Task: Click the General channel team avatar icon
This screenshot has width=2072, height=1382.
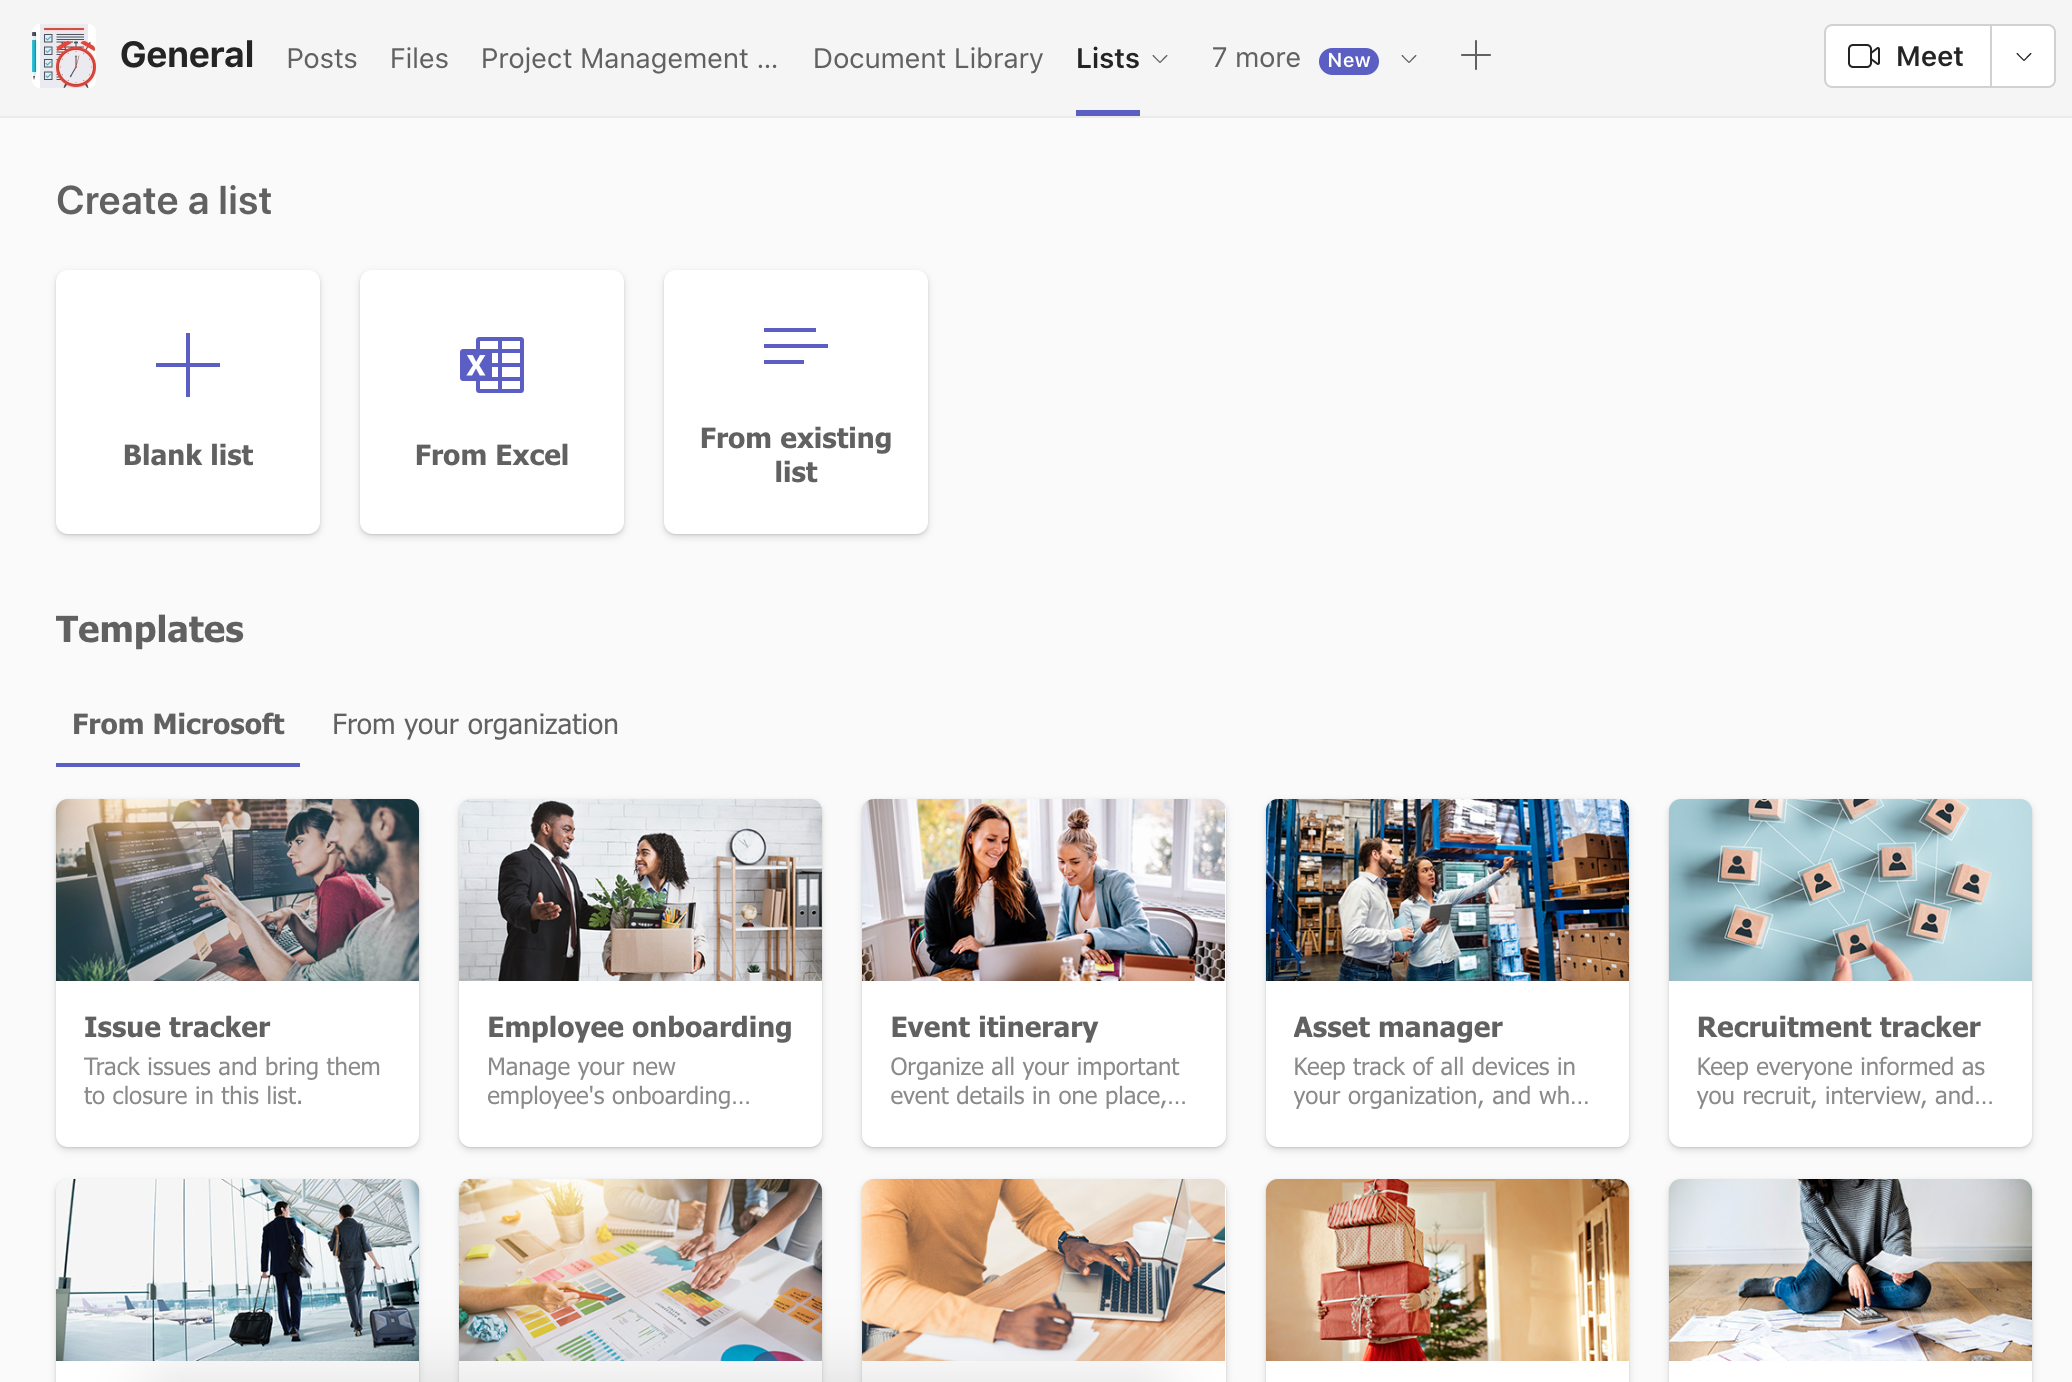Action: tap(64, 57)
